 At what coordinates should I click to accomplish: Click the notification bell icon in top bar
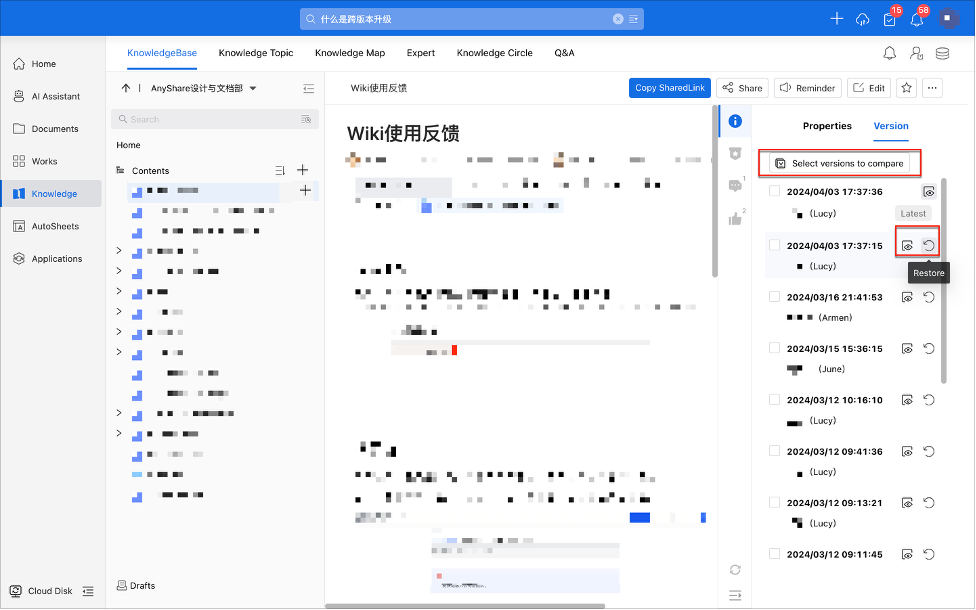coord(916,19)
